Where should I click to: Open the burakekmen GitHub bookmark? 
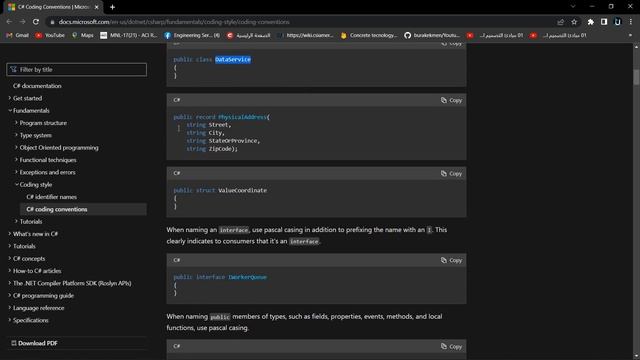pyautogui.click(x=432, y=36)
